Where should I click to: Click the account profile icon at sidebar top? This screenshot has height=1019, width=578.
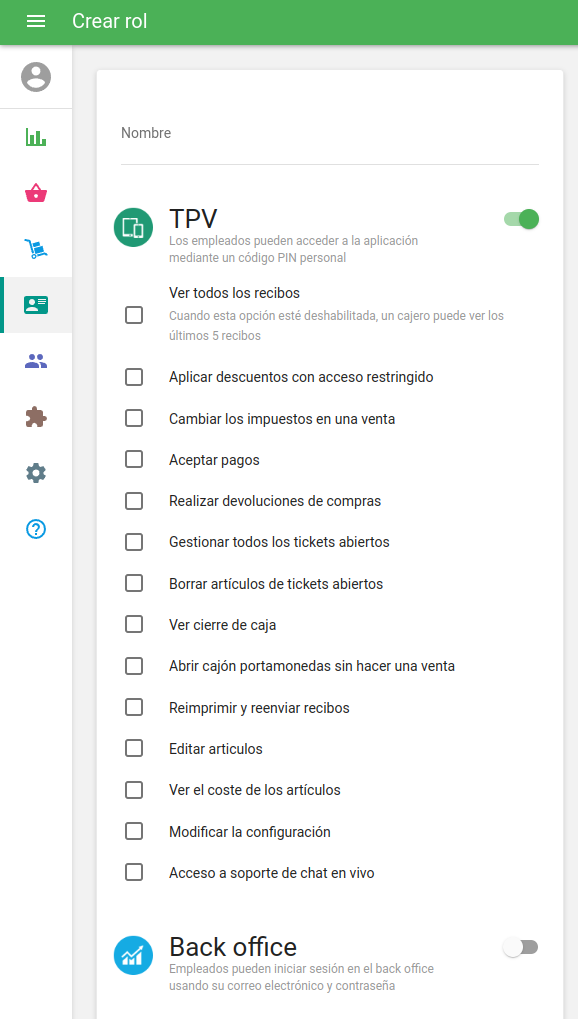pyautogui.click(x=36, y=76)
